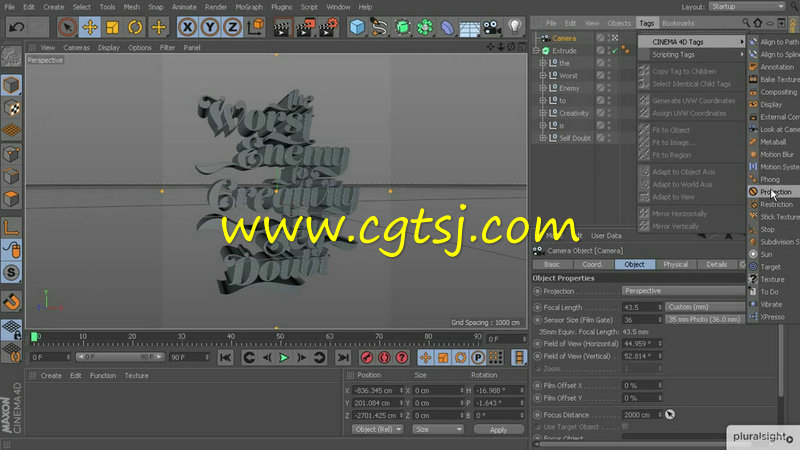Enable Snap magnet icon in left palette

click(x=11, y=302)
